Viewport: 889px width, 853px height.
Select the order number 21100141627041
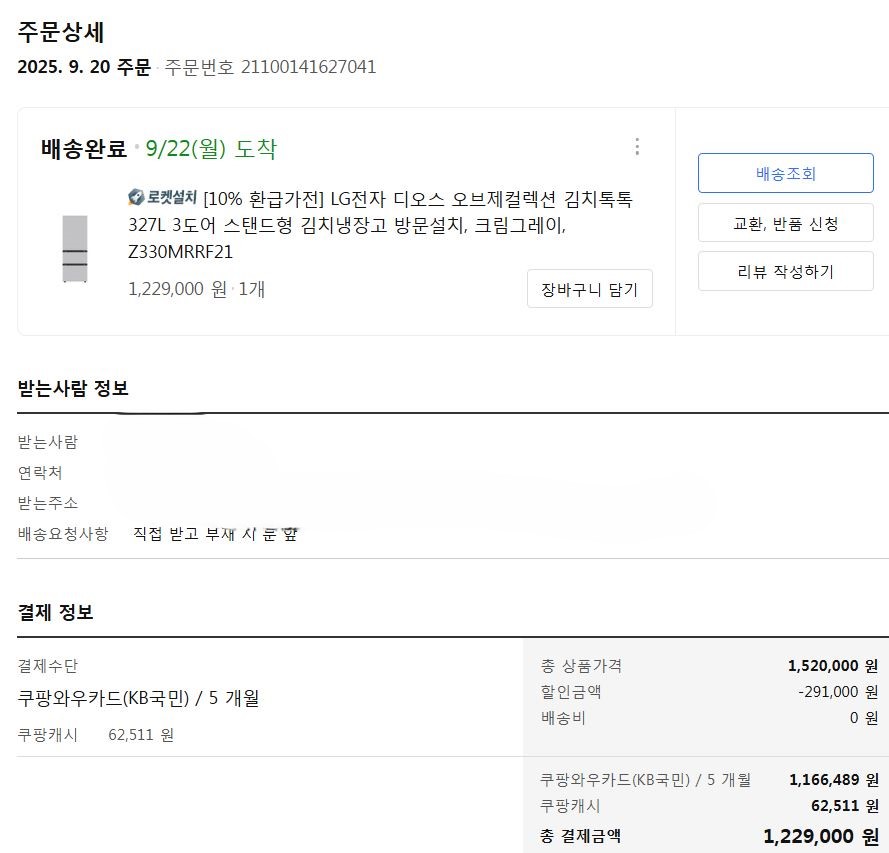click(308, 67)
